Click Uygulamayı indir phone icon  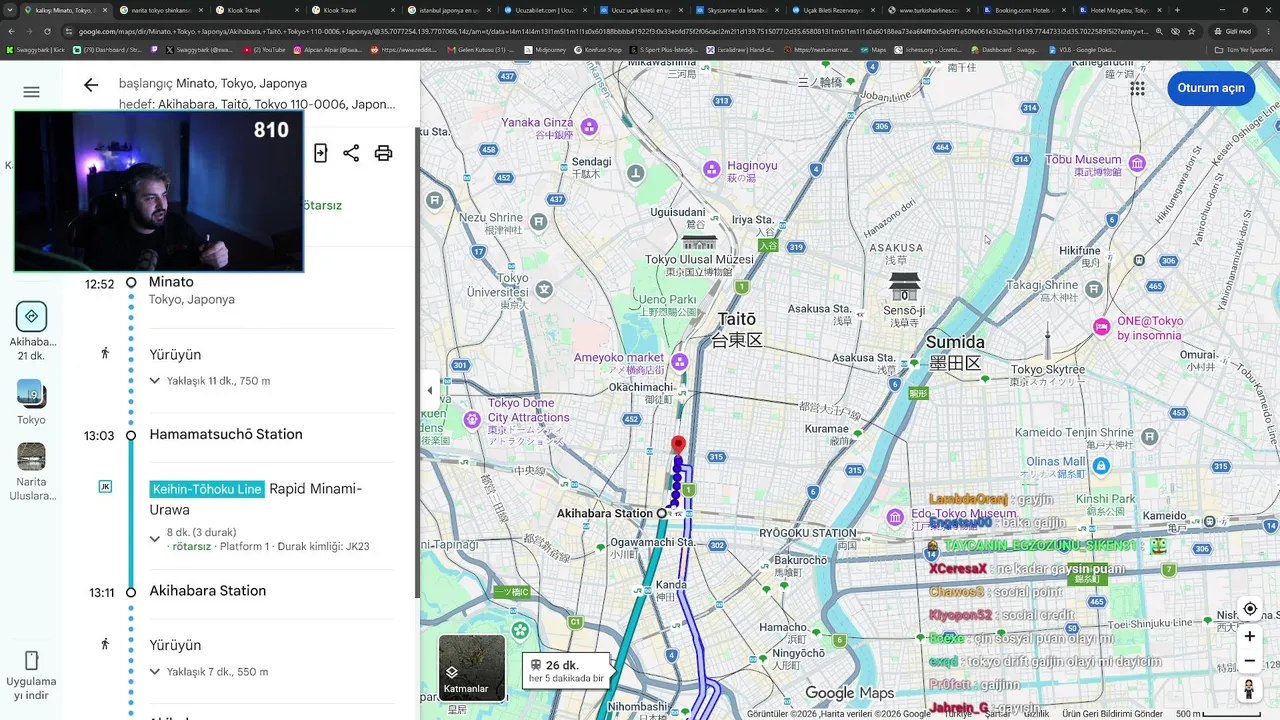(31, 661)
